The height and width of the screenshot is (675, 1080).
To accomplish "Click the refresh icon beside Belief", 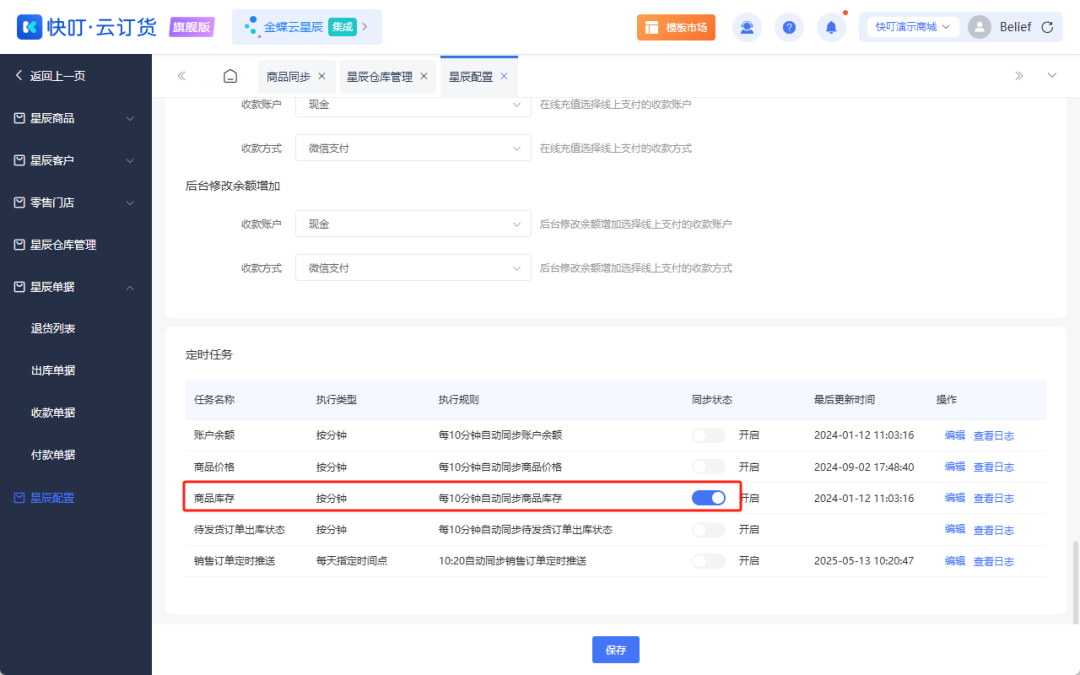I will click(x=1047, y=27).
